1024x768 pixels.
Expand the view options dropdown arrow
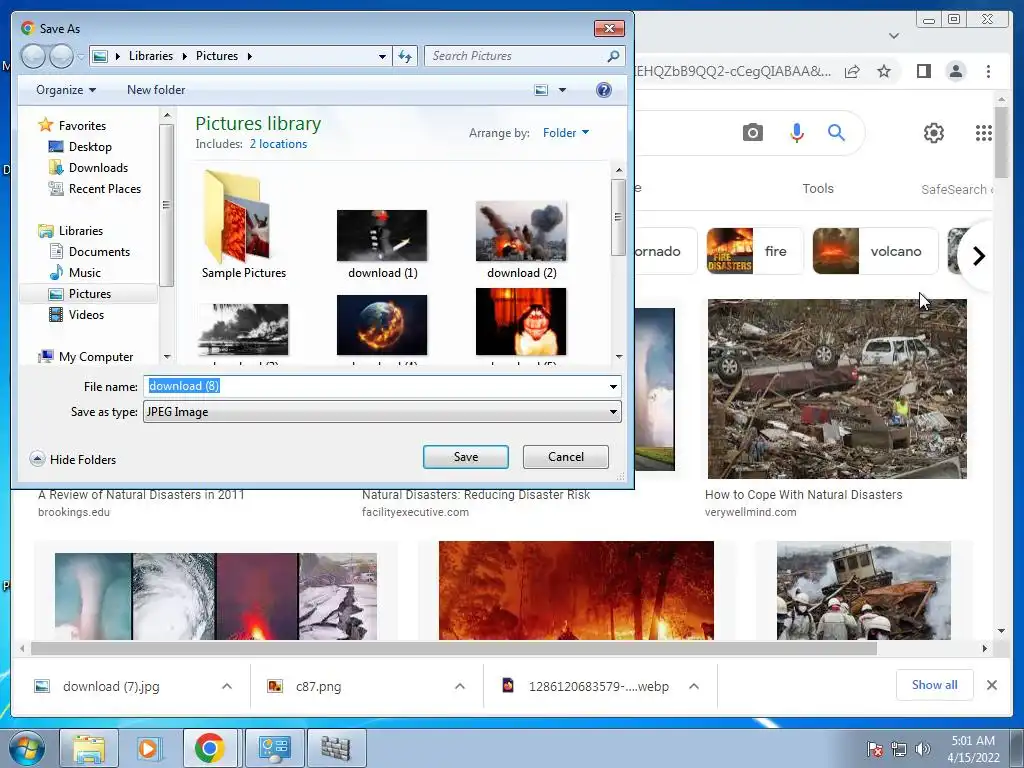tap(562, 90)
